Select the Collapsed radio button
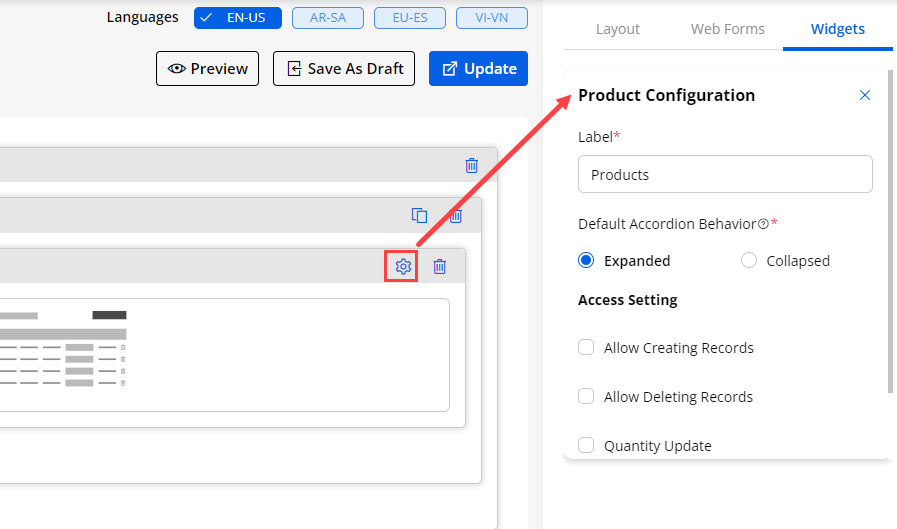 pos(749,261)
